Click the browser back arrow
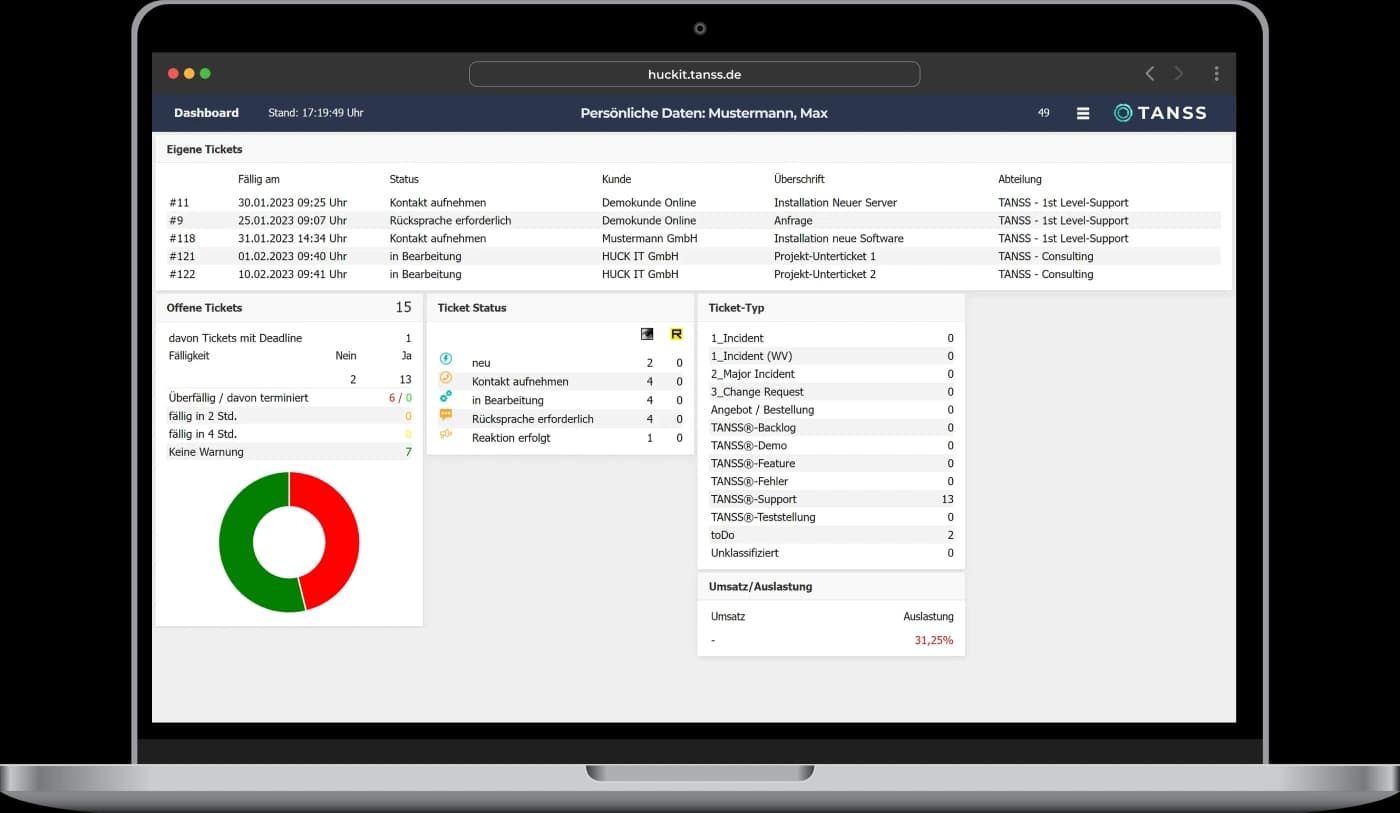The height and width of the screenshot is (813, 1400). [1149, 73]
